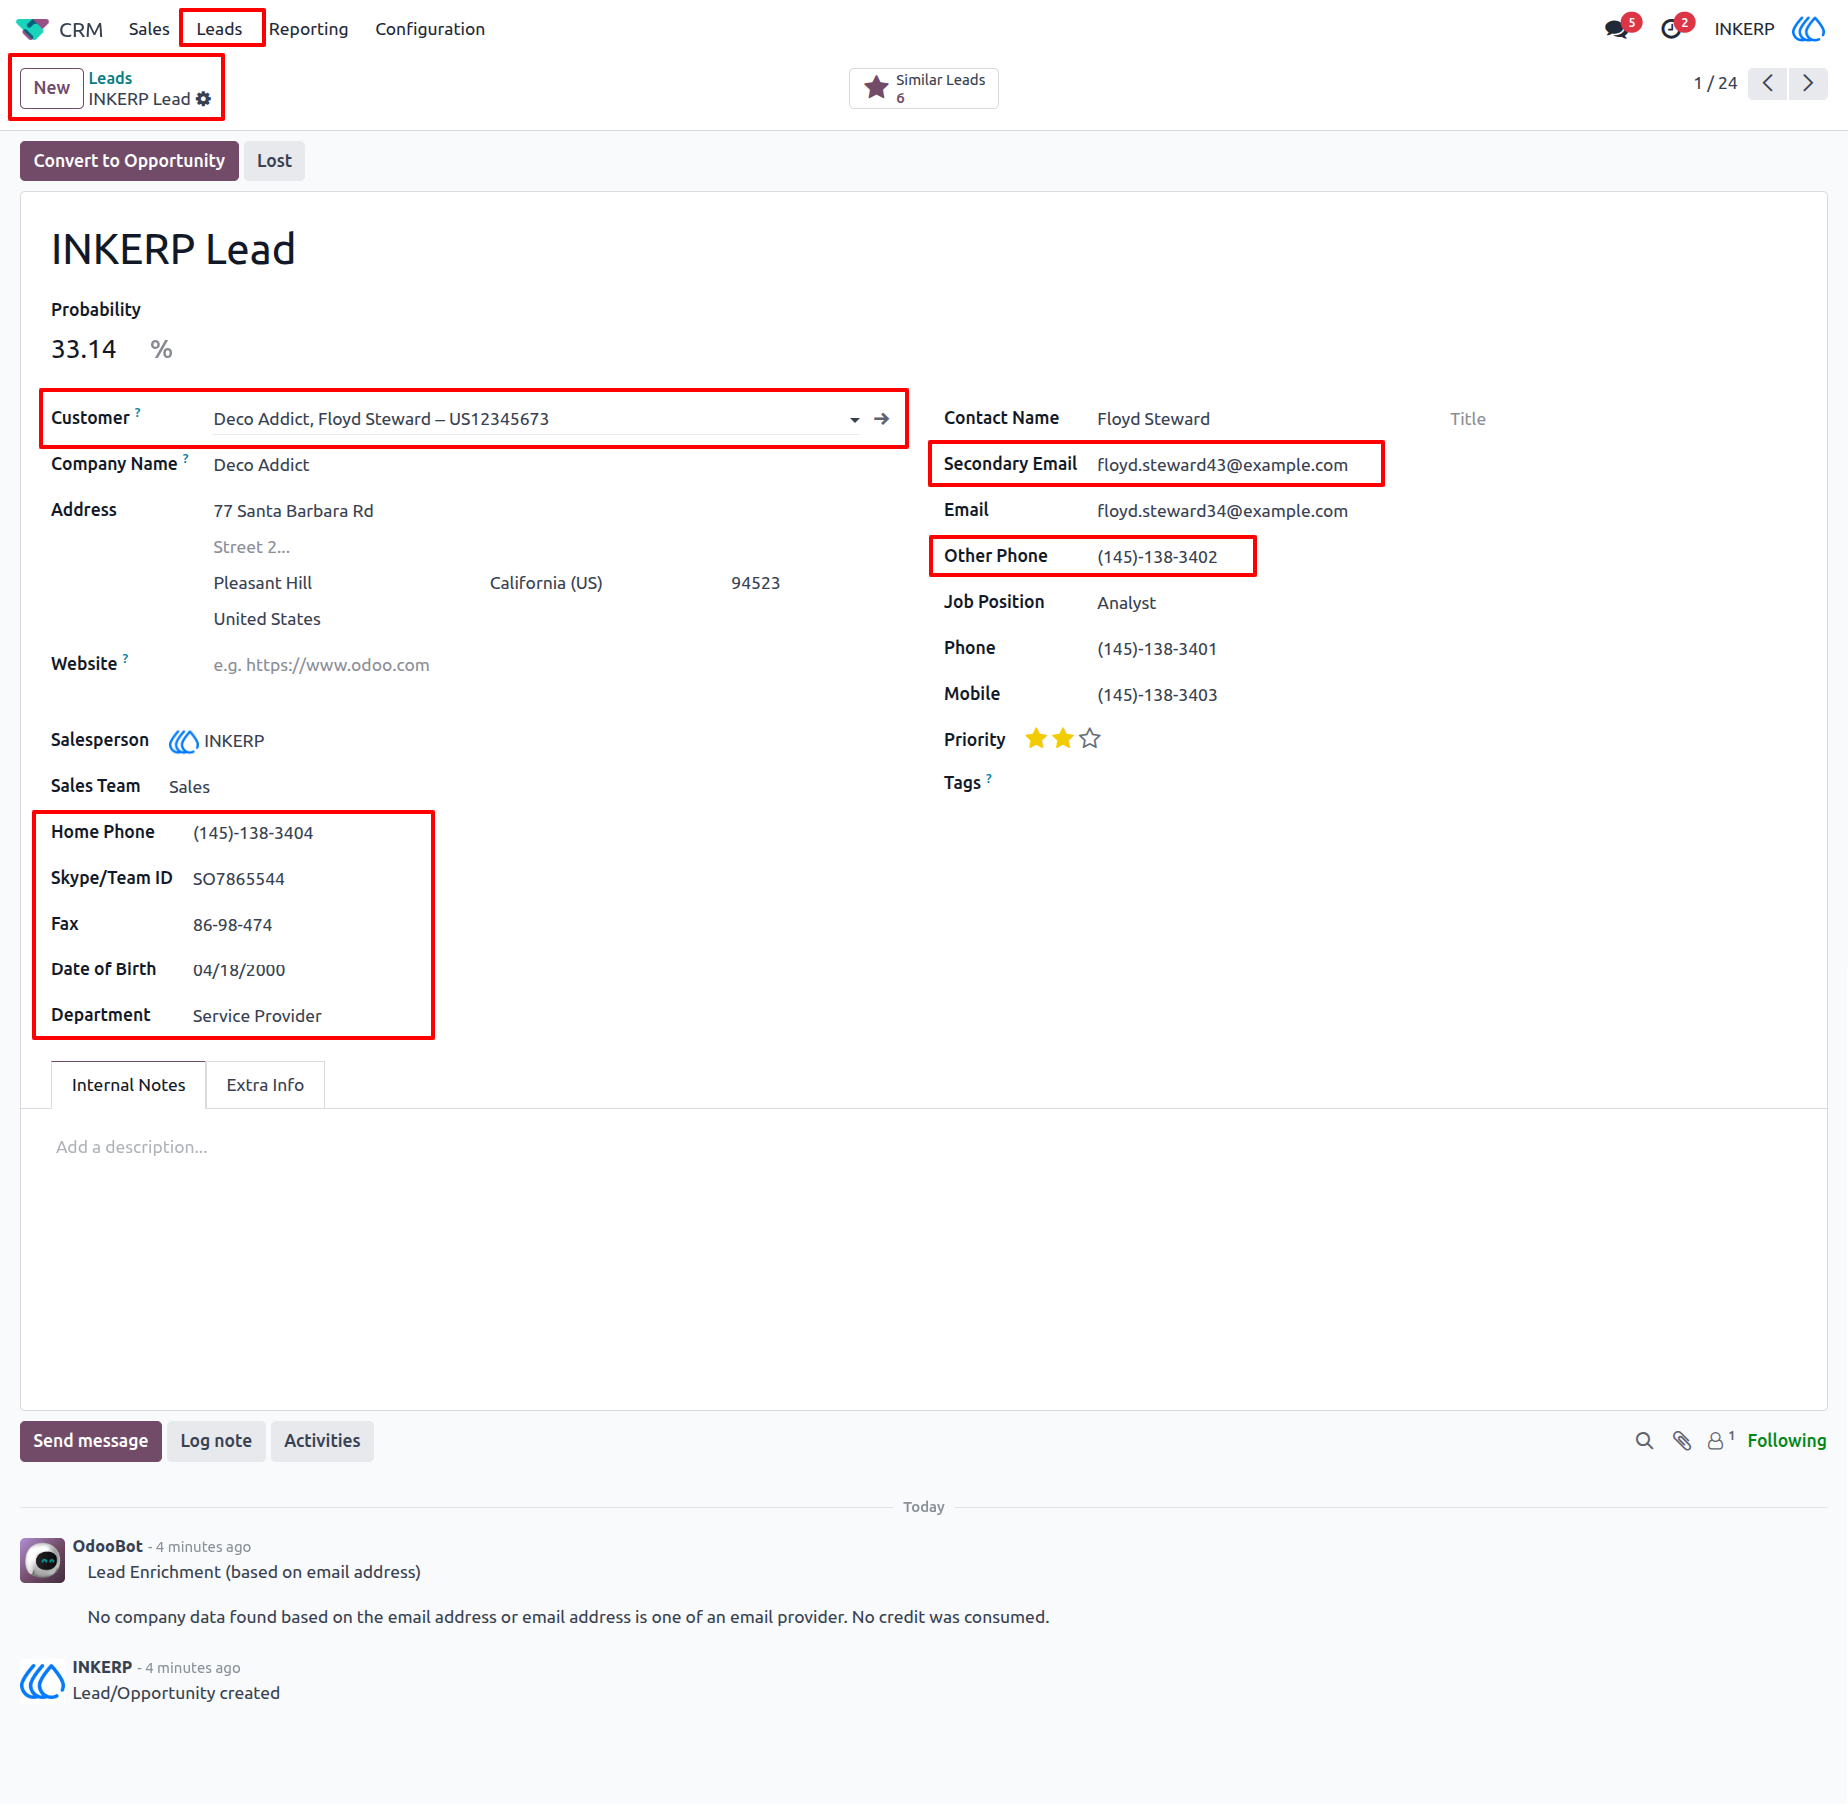Switch to the Extra Info tab
The width and height of the screenshot is (1848, 1806).
[x=265, y=1085]
